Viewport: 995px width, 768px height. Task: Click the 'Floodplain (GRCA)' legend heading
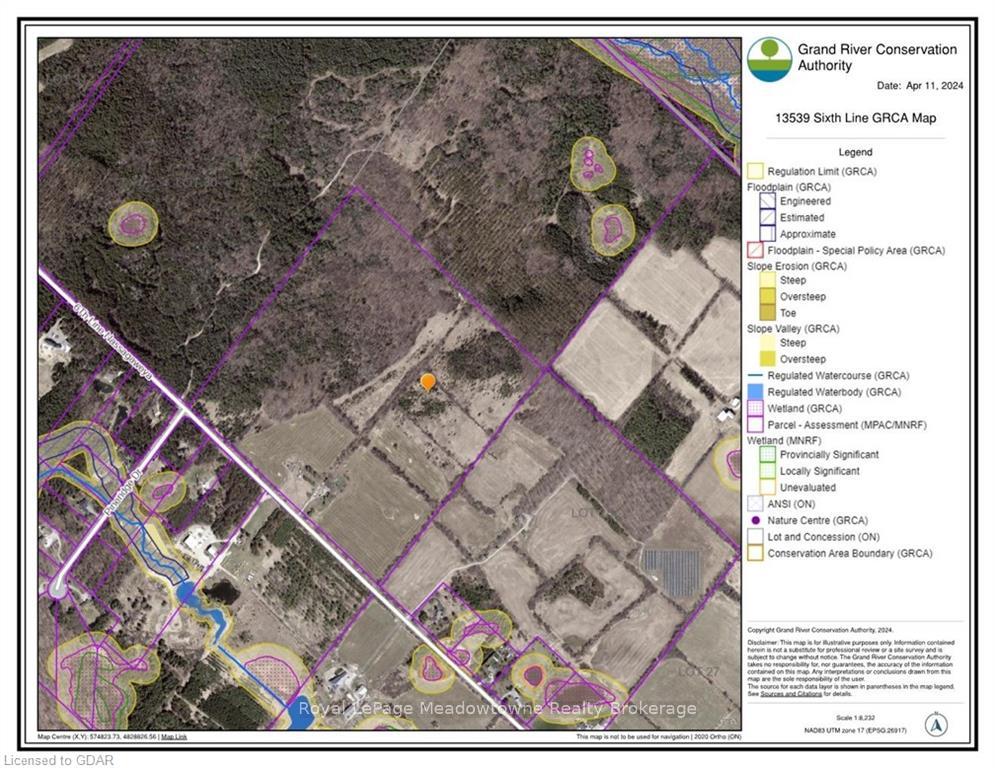(789, 187)
